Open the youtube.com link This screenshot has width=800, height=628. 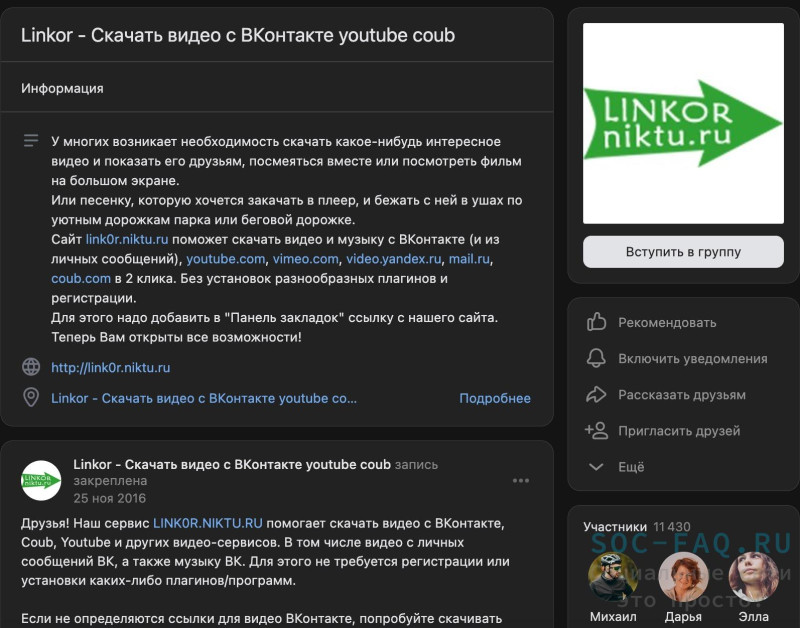pos(226,259)
